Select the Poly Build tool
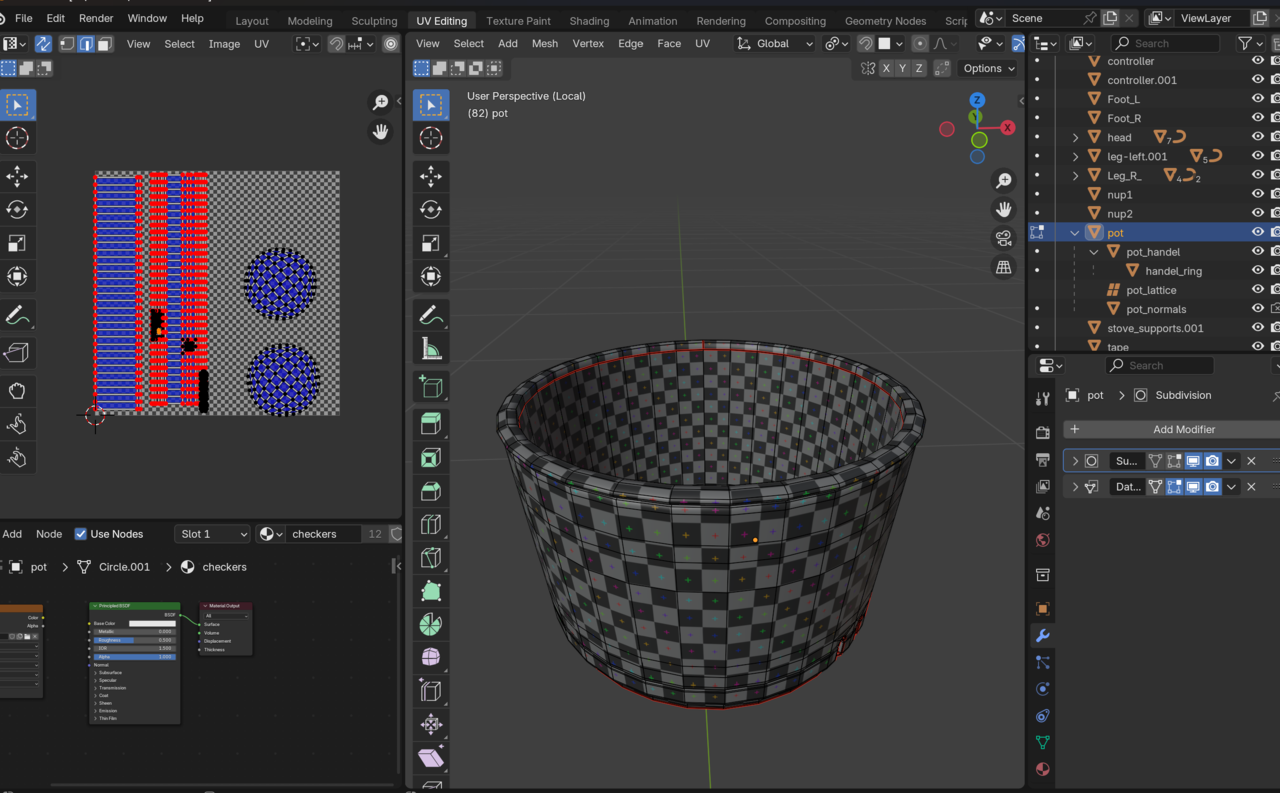 pyautogui.click(x=431, y=591)
